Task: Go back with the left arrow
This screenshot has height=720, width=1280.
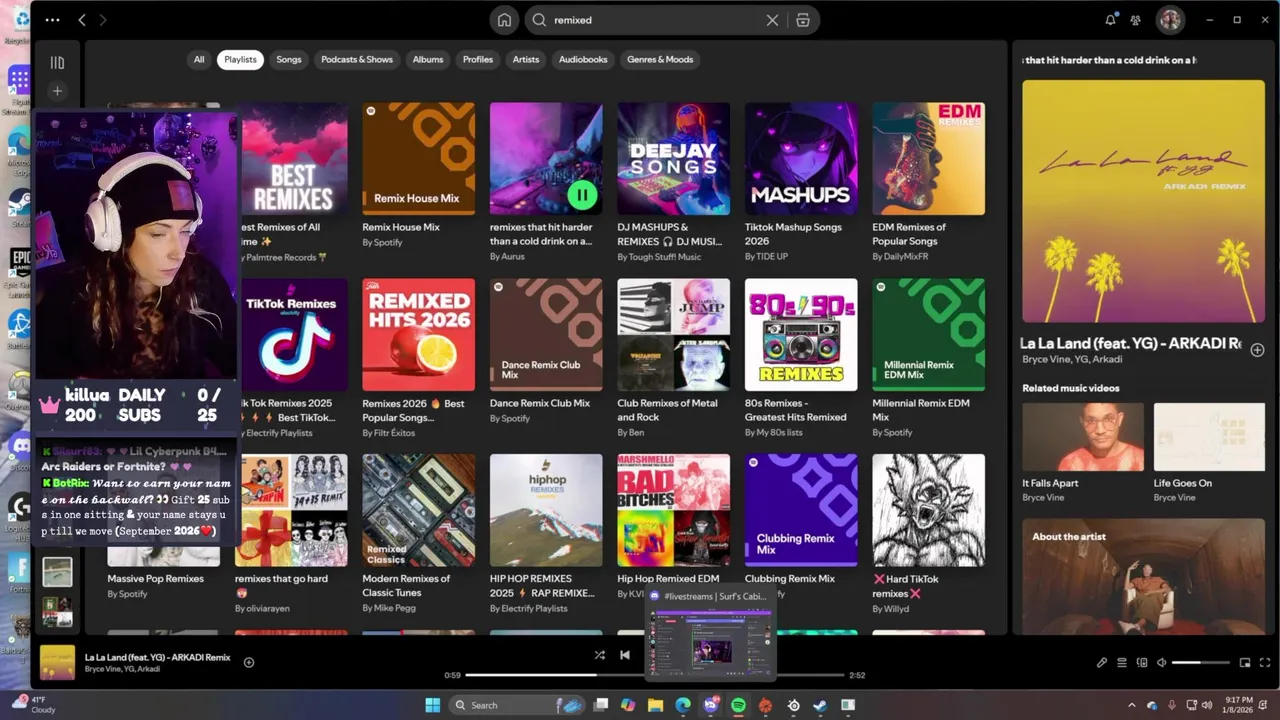Action: coord(82,20)
